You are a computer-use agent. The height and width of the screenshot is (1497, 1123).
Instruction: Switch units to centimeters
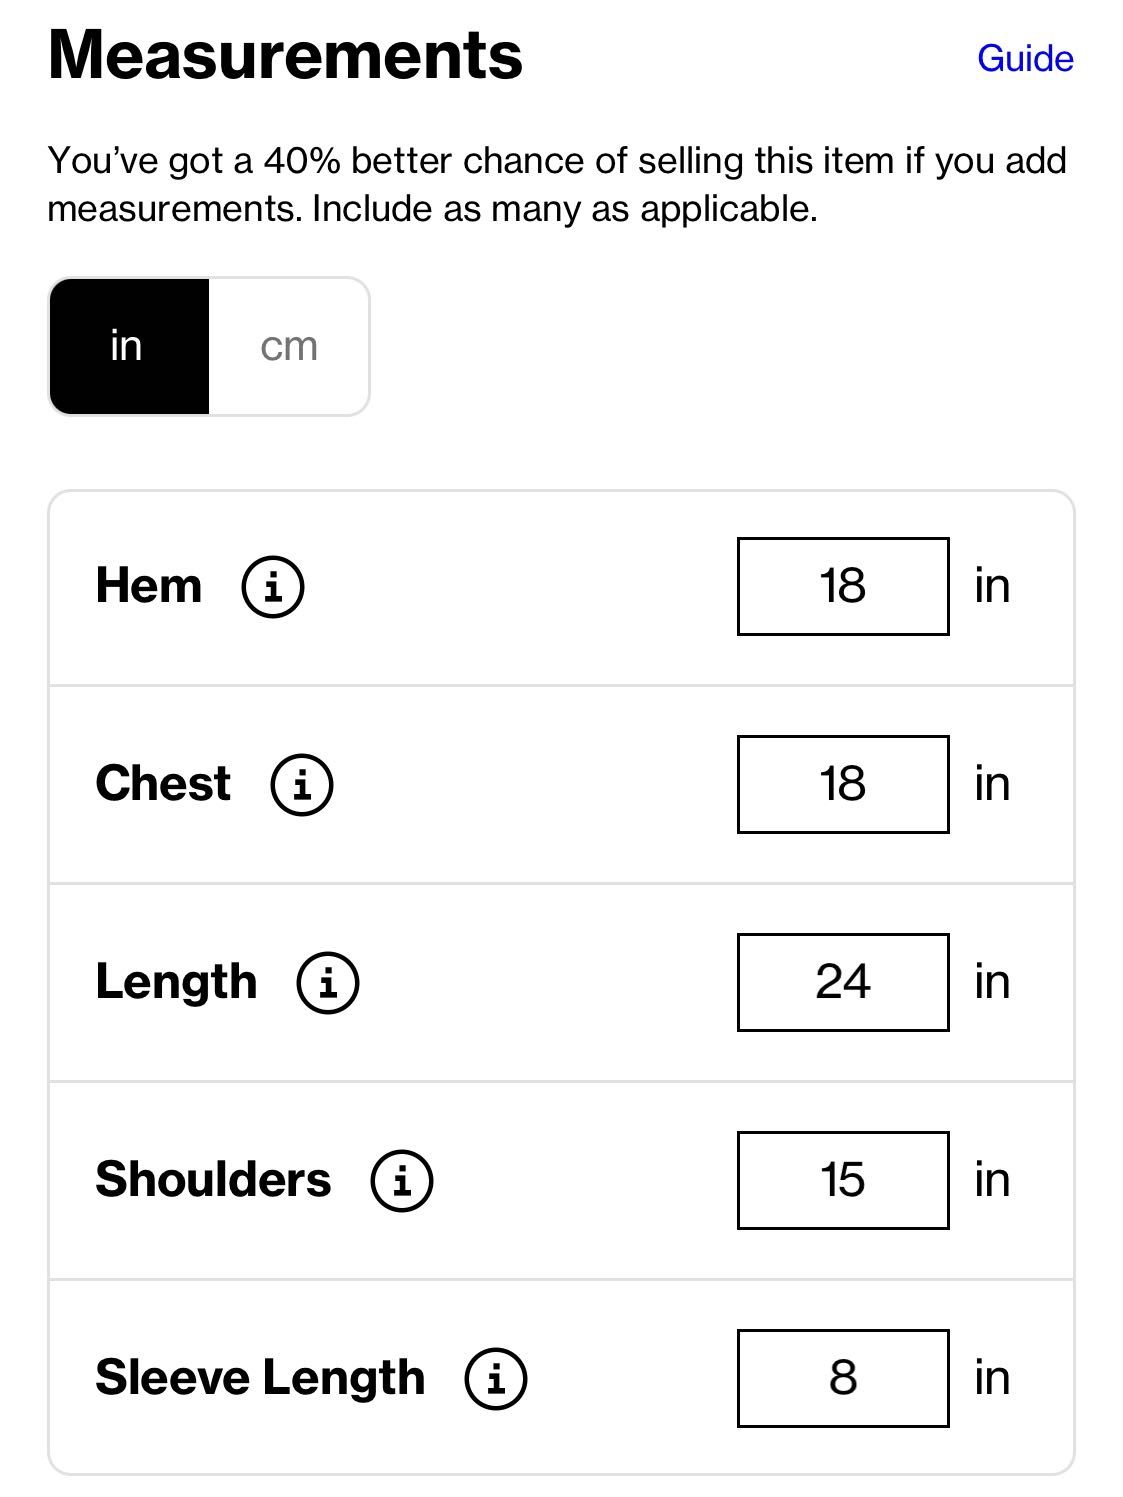pos(289,346)
